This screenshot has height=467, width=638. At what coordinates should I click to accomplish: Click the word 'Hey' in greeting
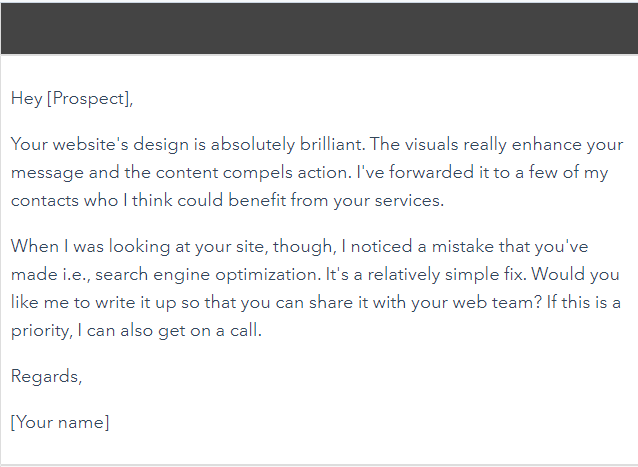click(26, 99)
